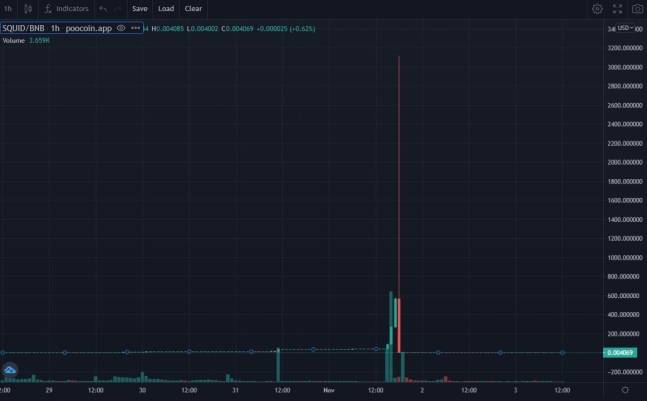Click the 3200.000000 price axis label

625,48
